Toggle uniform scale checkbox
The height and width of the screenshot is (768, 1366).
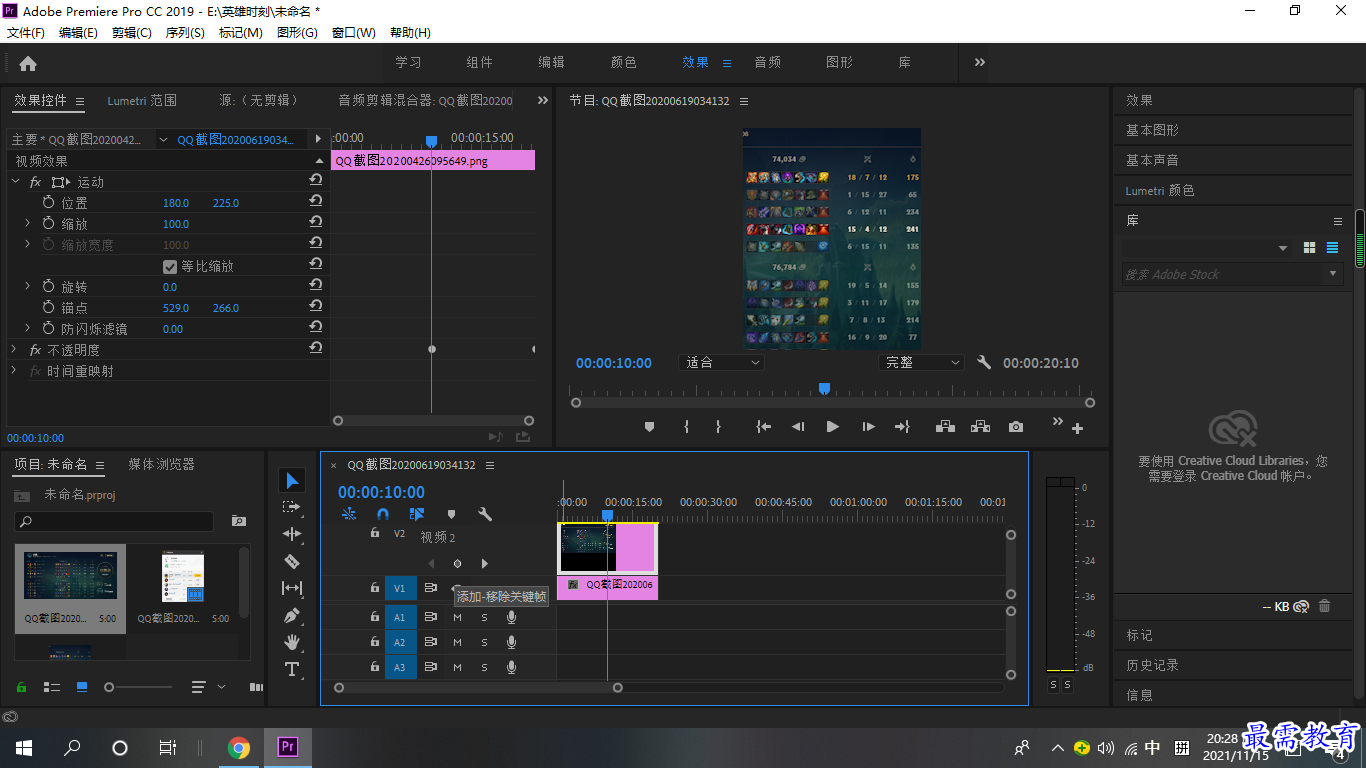coord(170,267)
